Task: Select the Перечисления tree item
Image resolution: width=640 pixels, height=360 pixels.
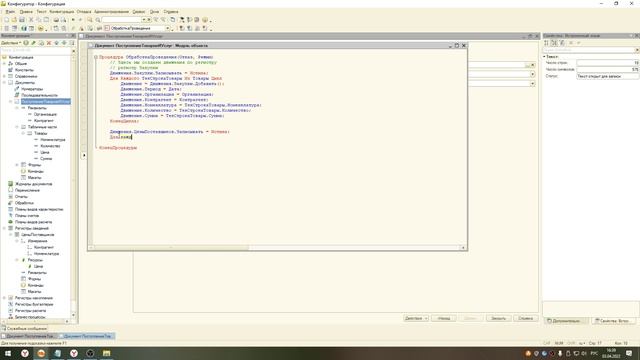Action: coord(27,190)
